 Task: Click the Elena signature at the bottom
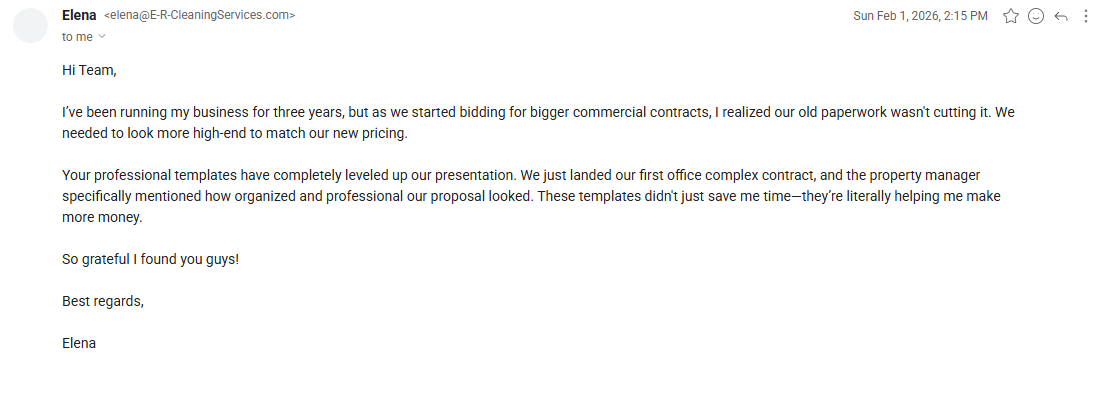[79, 343]
